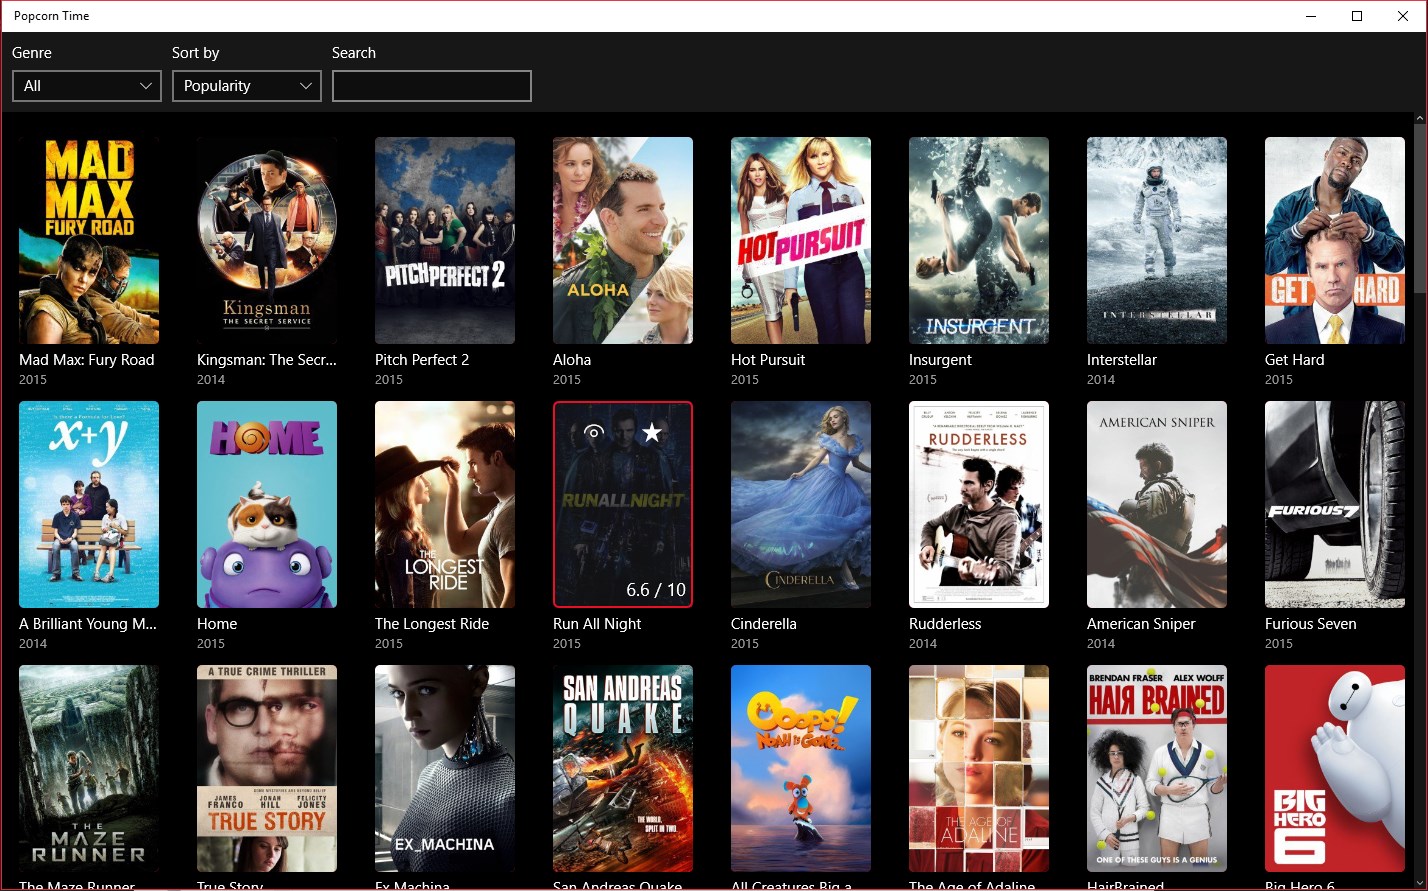
Task: Select the Pitch Perfect 2 poster
Action: (x=445, y=241)
